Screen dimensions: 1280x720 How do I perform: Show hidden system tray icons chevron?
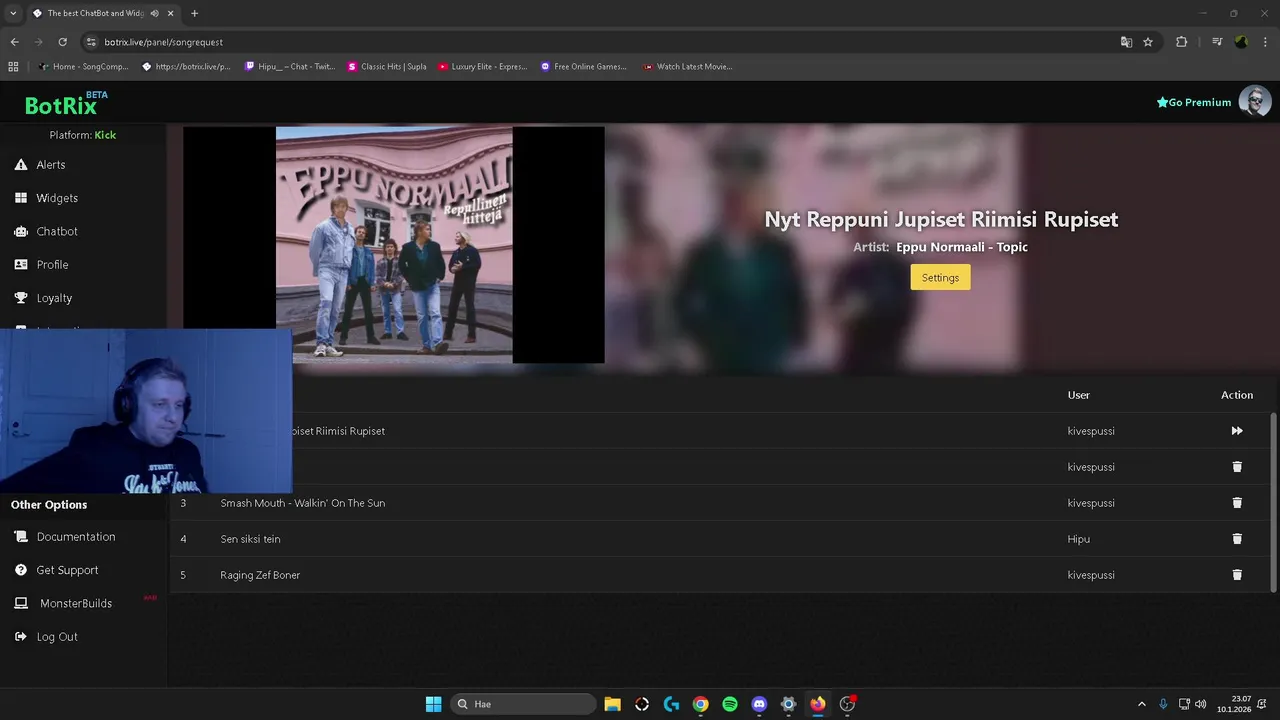[x=1142, y=704]
